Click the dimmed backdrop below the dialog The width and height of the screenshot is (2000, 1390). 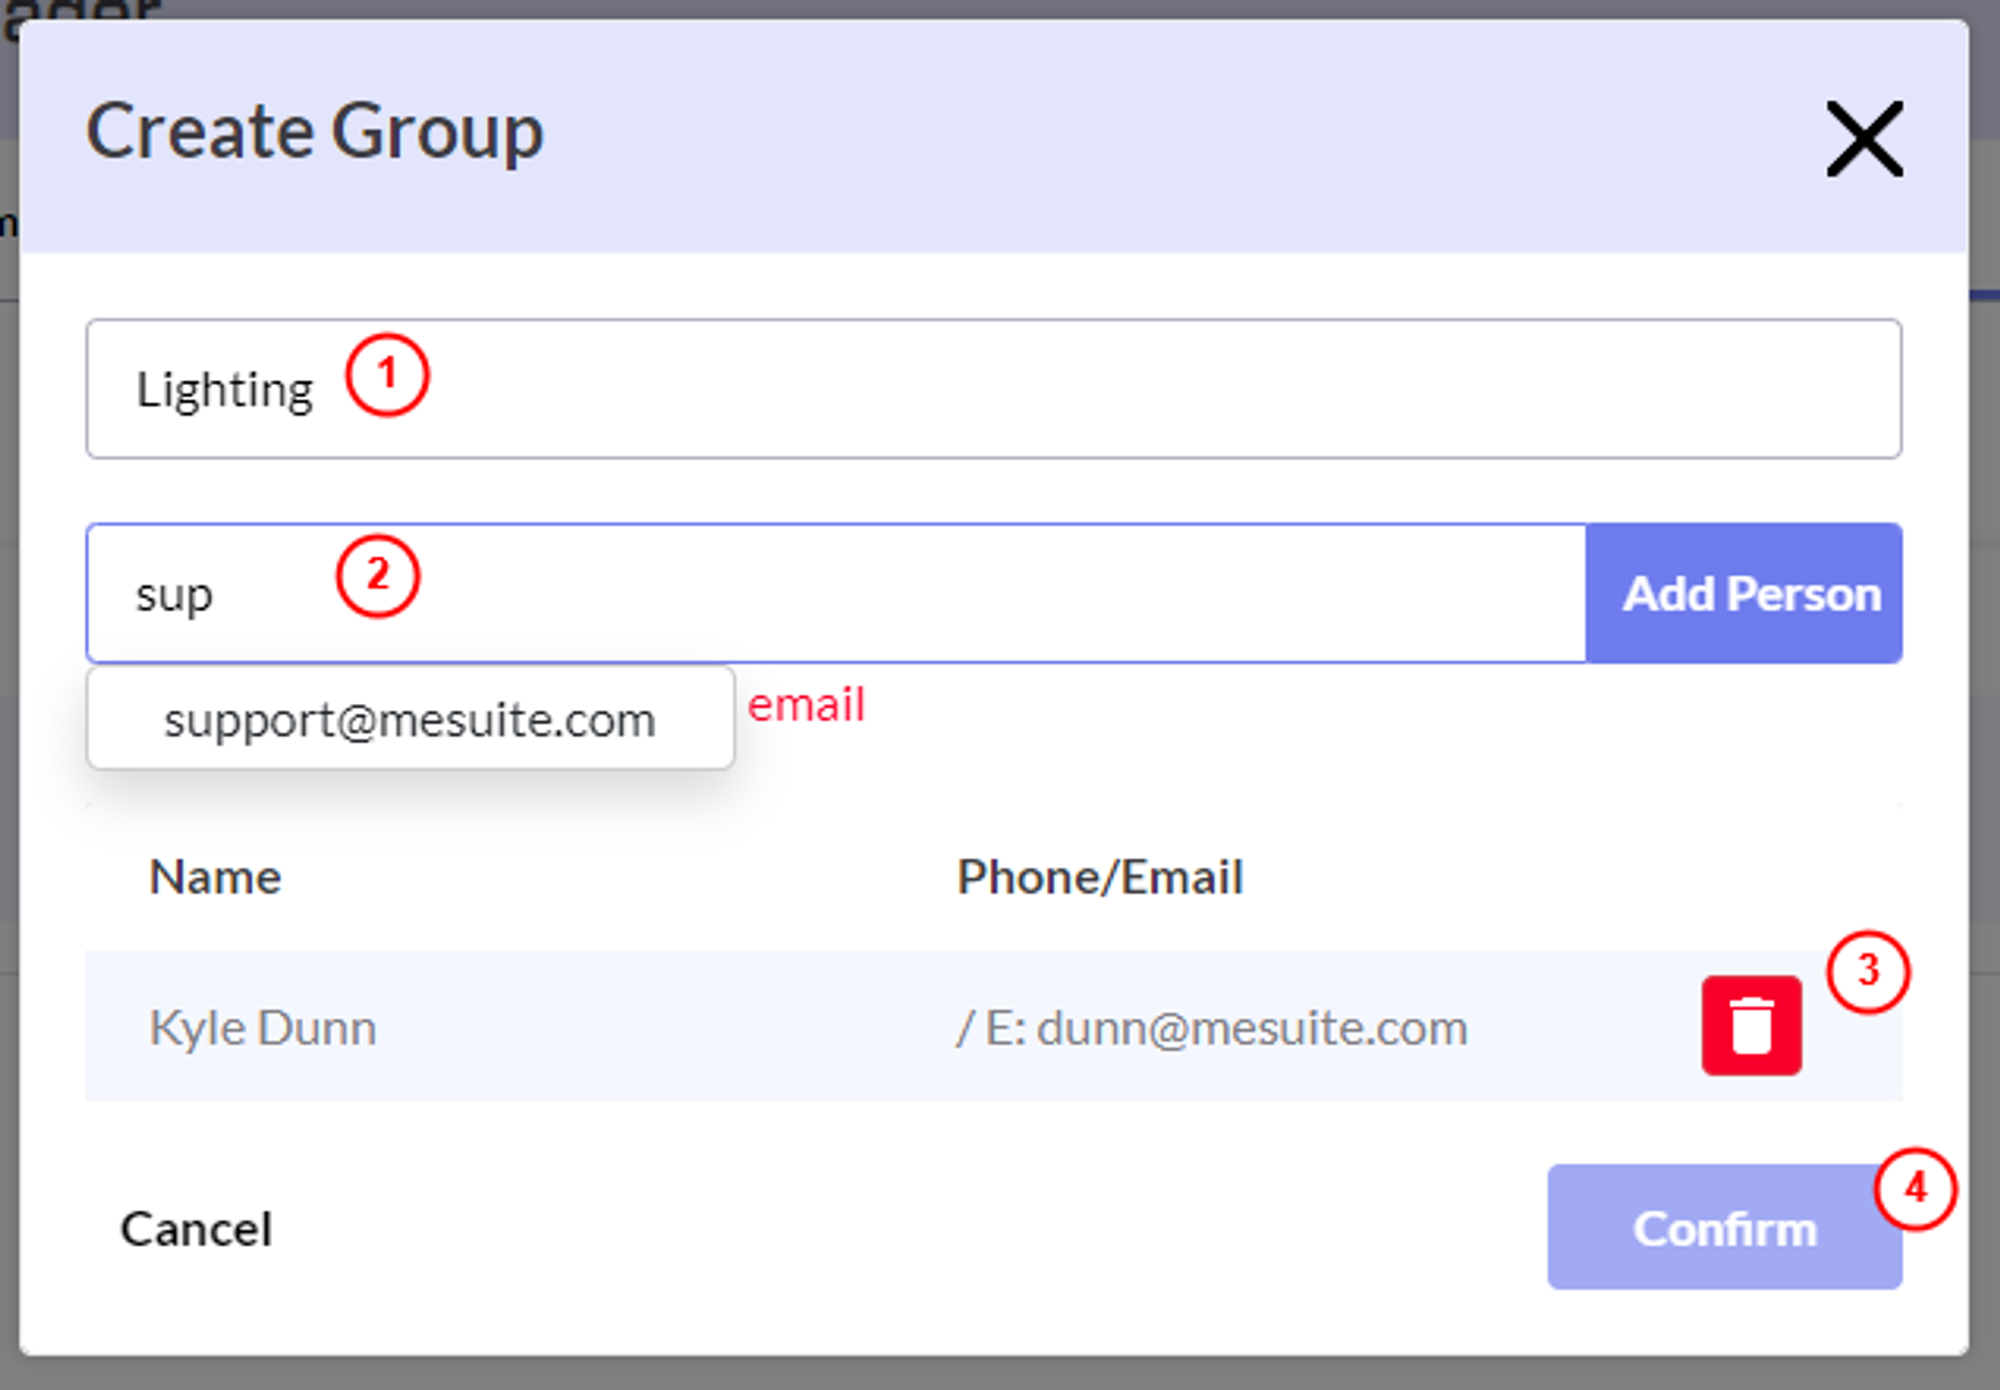tap(1000, 1374)
